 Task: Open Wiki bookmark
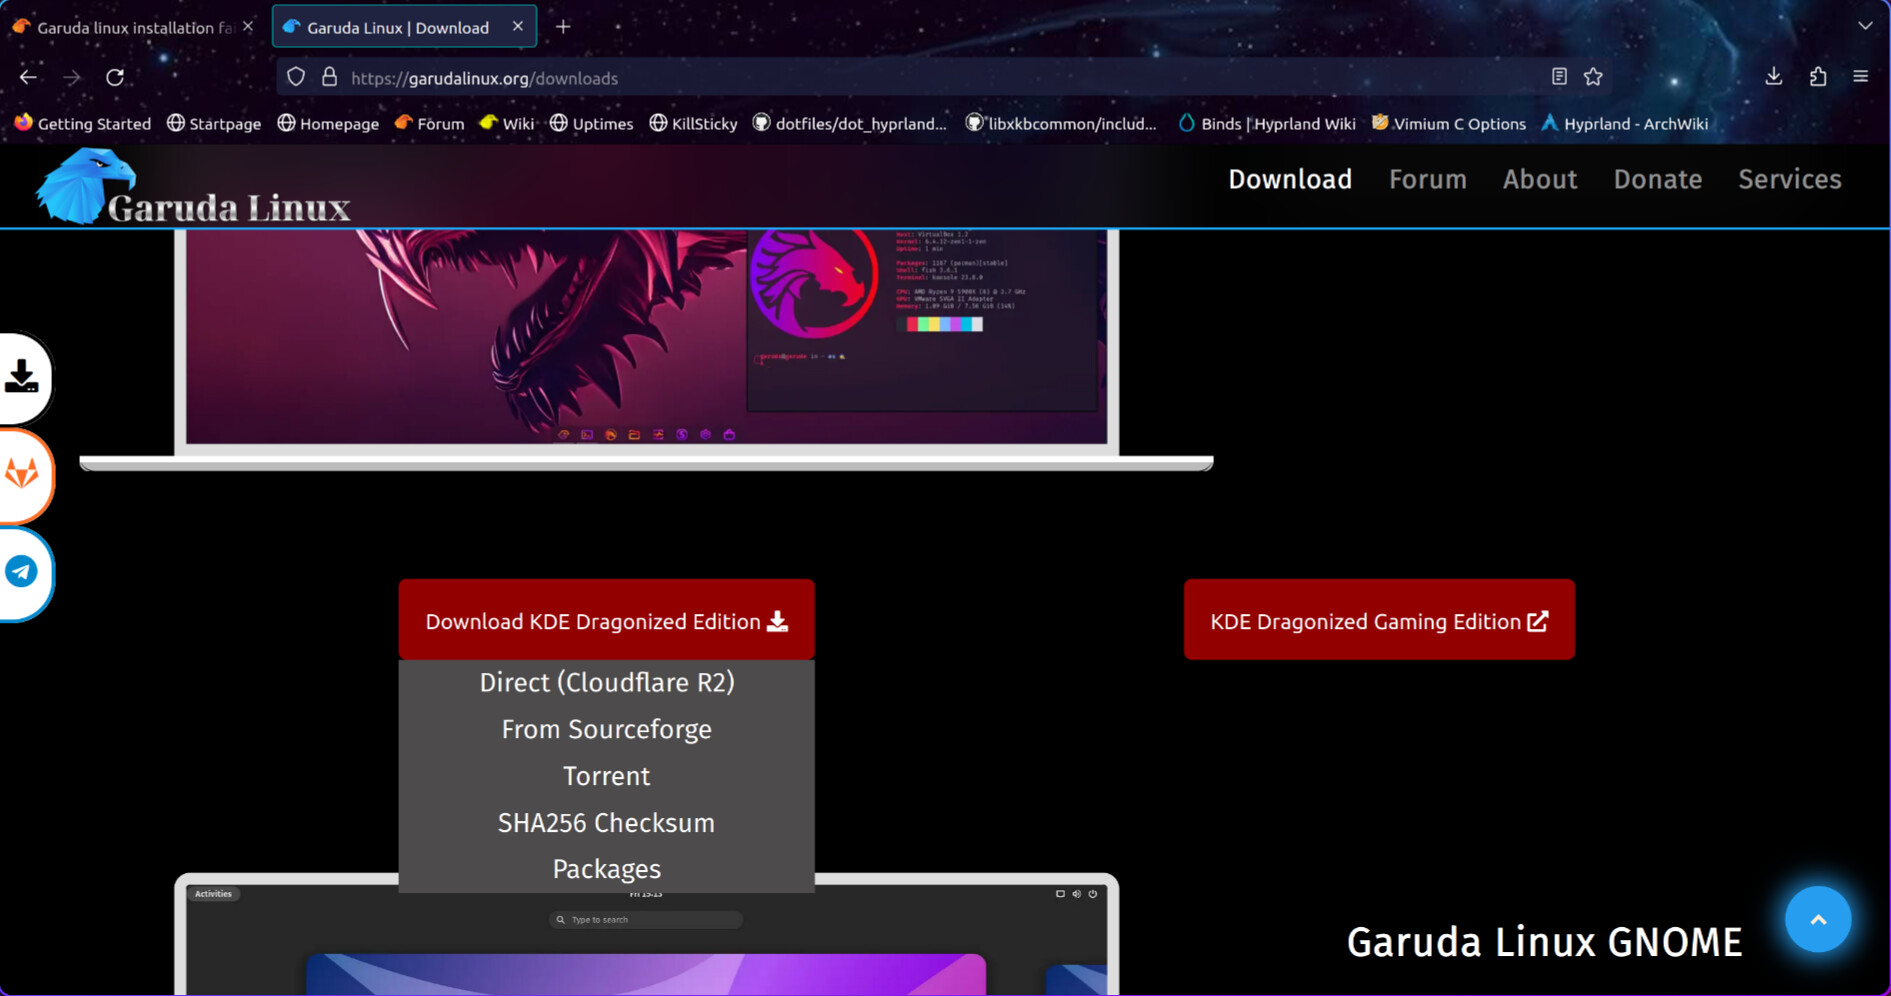pyautogui.click(x=507, y=123)
